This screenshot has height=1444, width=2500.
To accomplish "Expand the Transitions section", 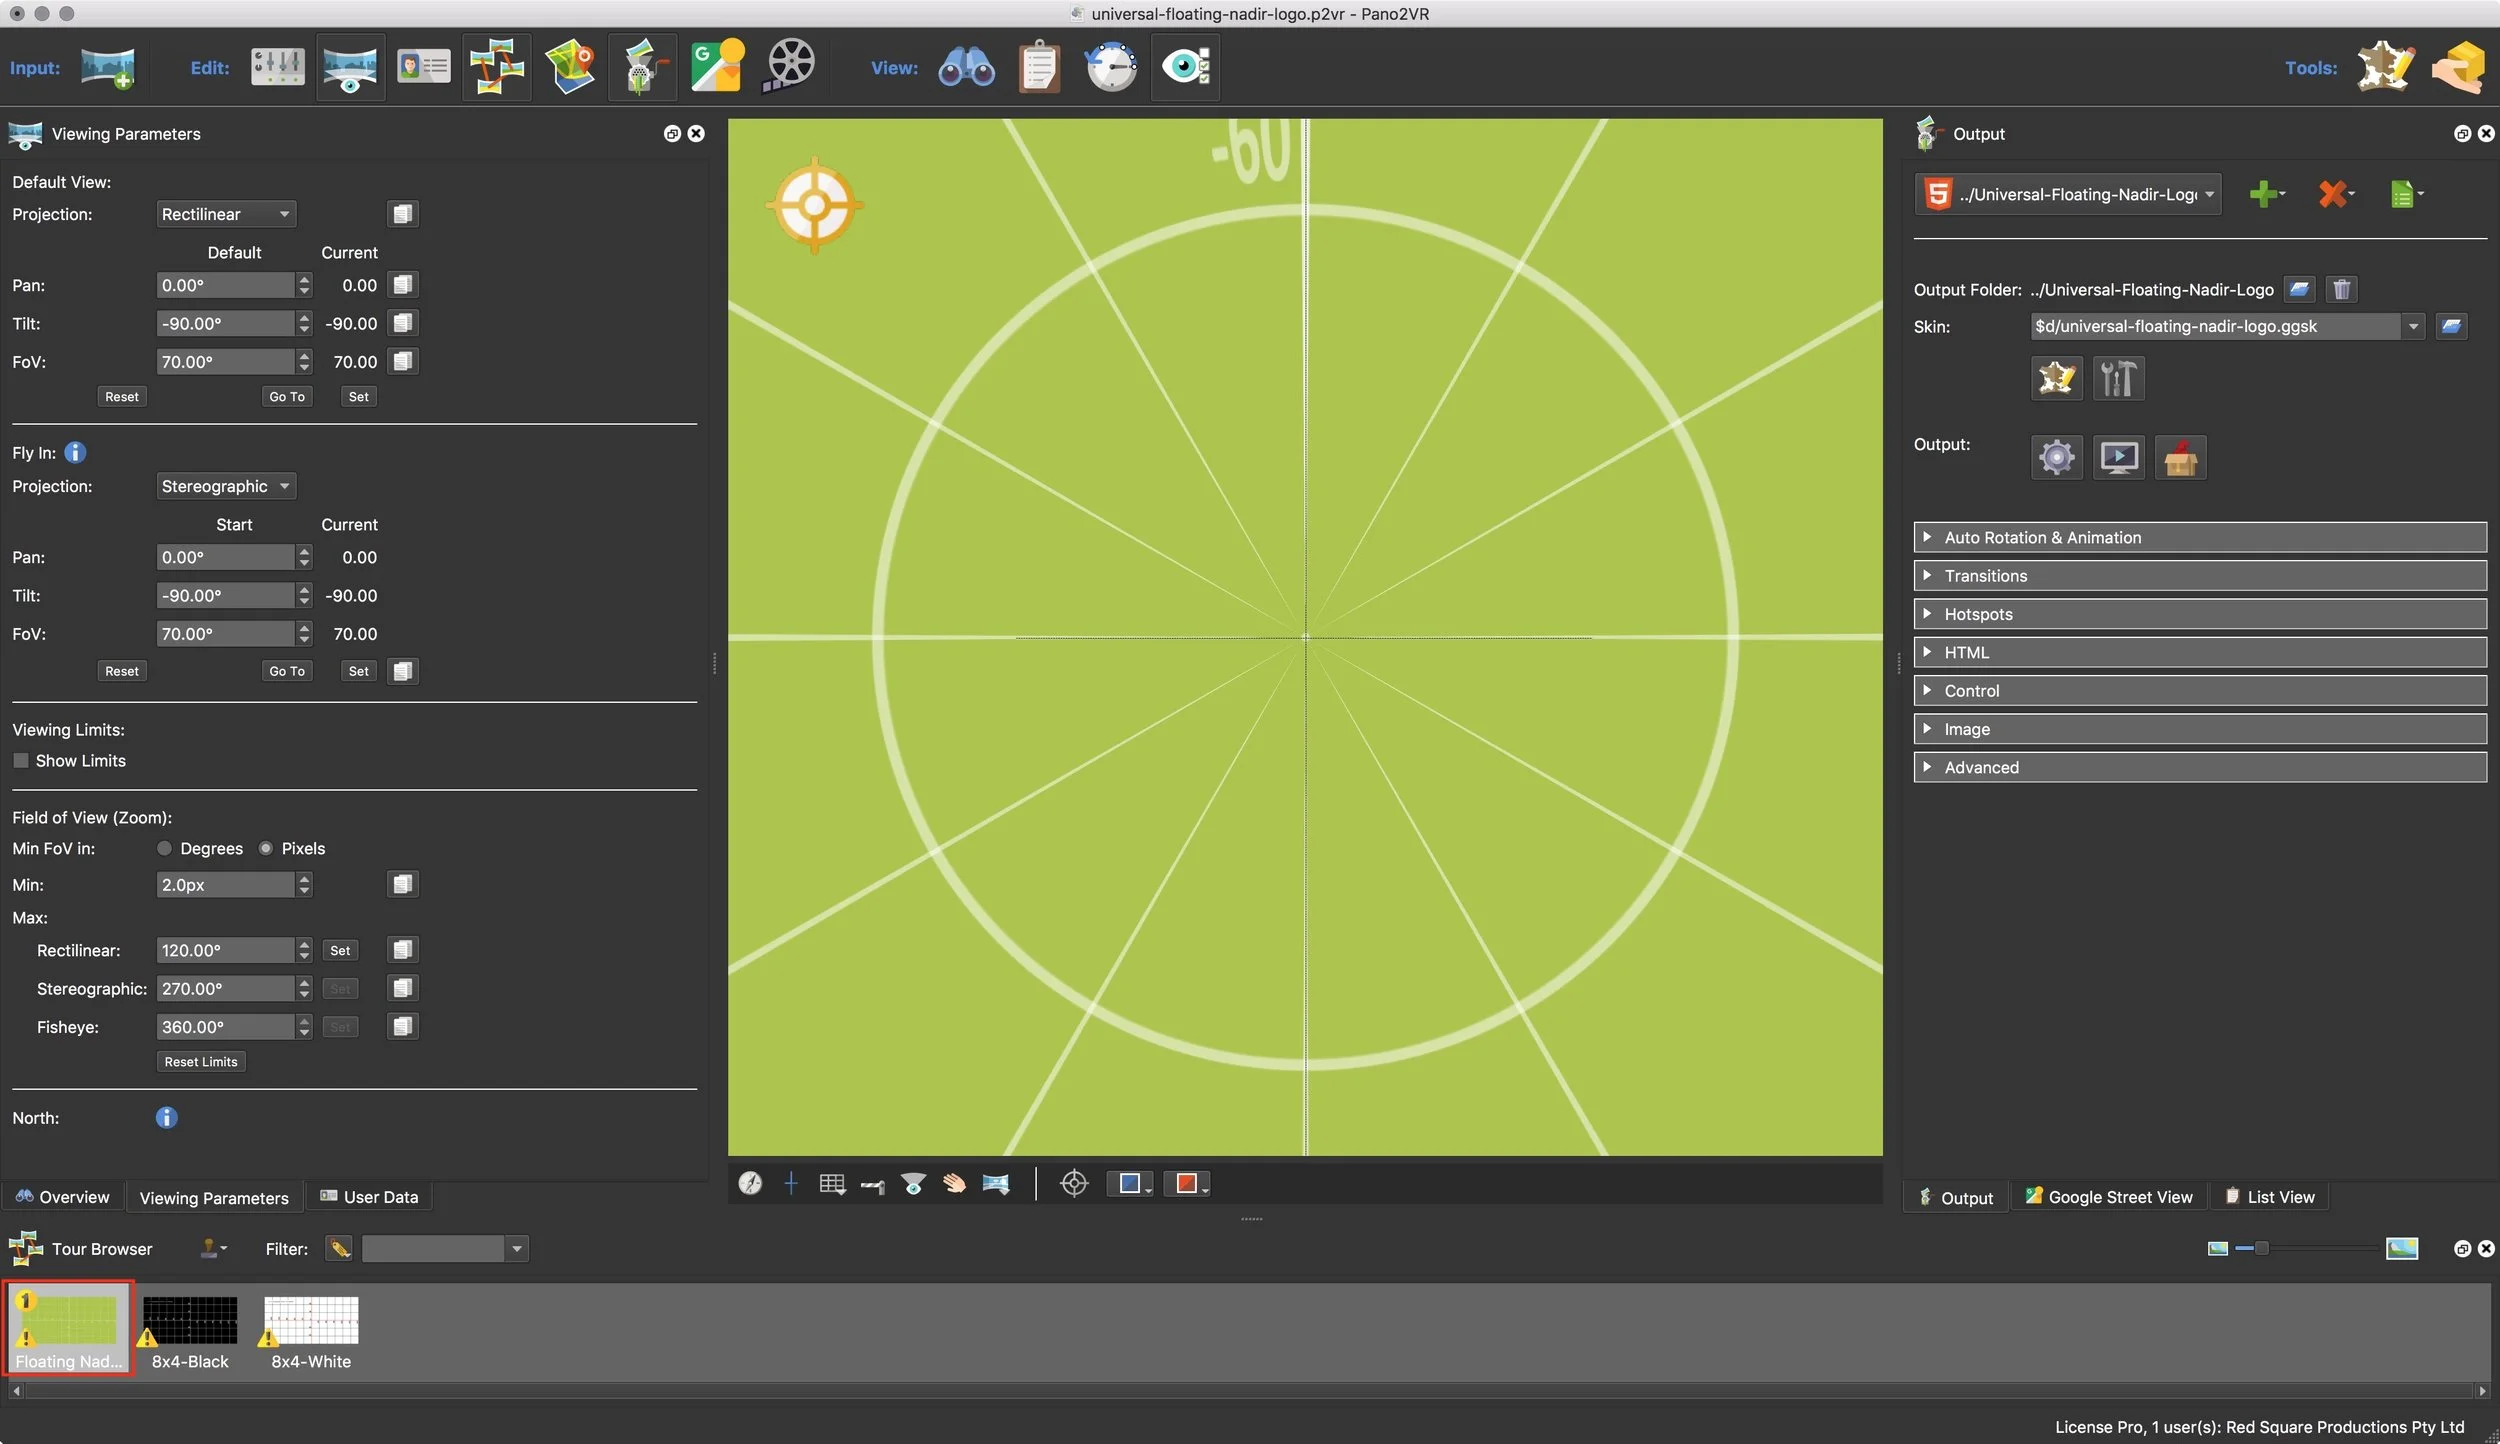I will point(2200,576).
